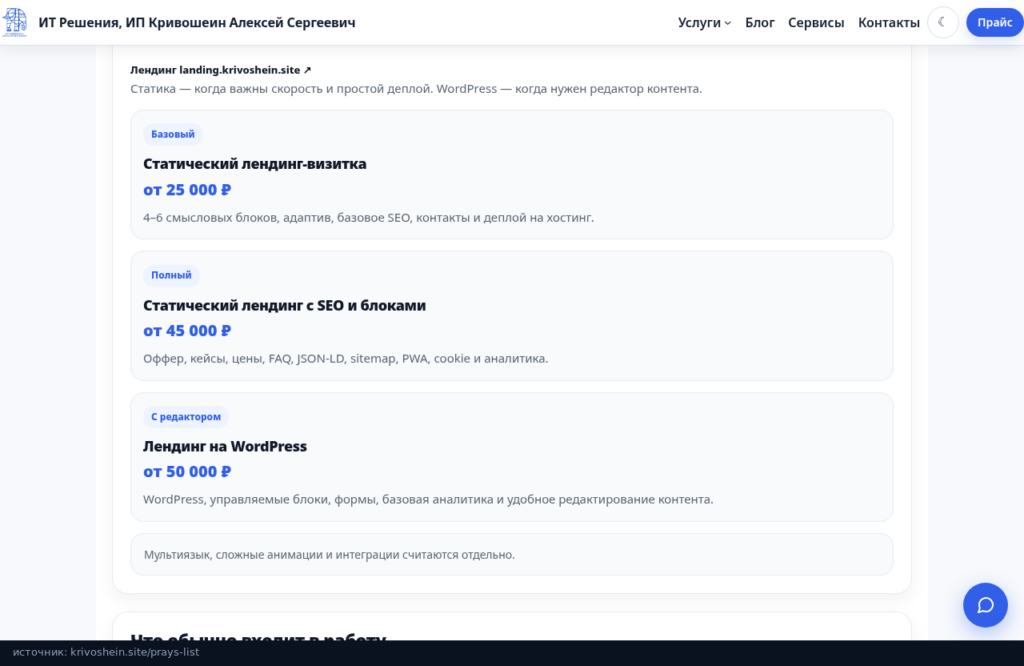This screenshot has width=1024, height=666.
Task: Select the Базовый badge
Action: [x=173, y=134]
